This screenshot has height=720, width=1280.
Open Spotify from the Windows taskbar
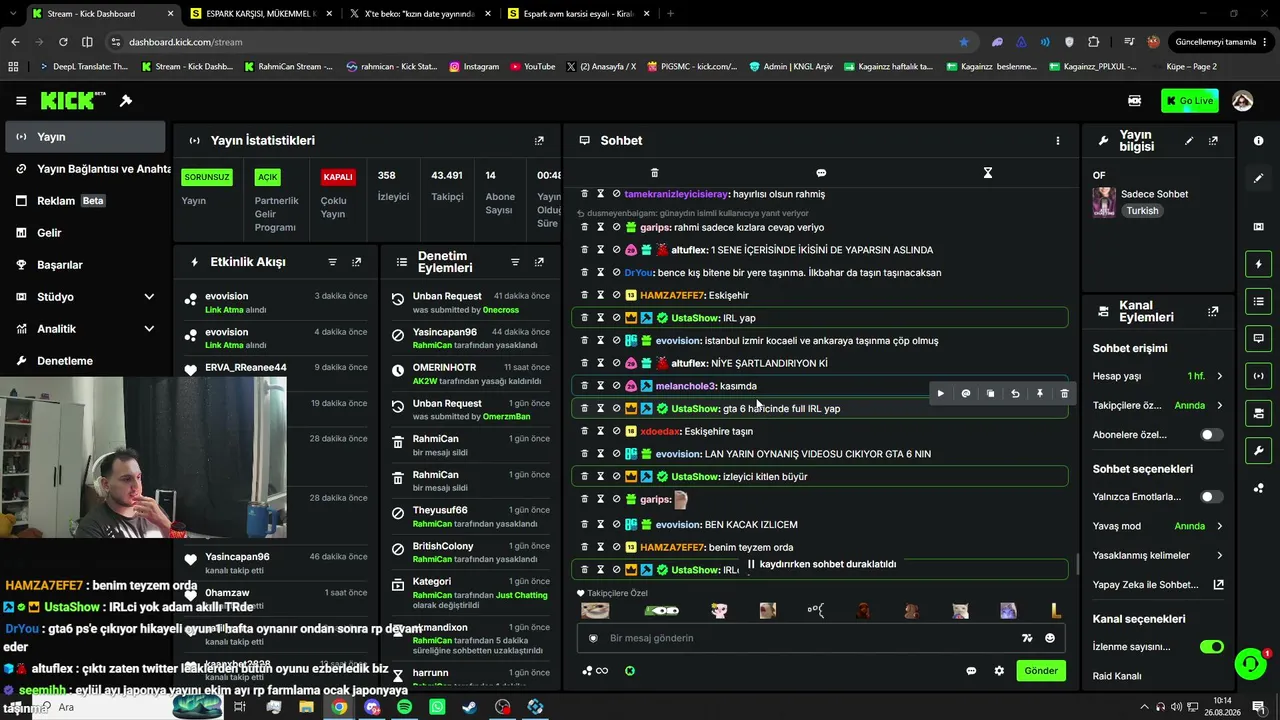(405, 707)
